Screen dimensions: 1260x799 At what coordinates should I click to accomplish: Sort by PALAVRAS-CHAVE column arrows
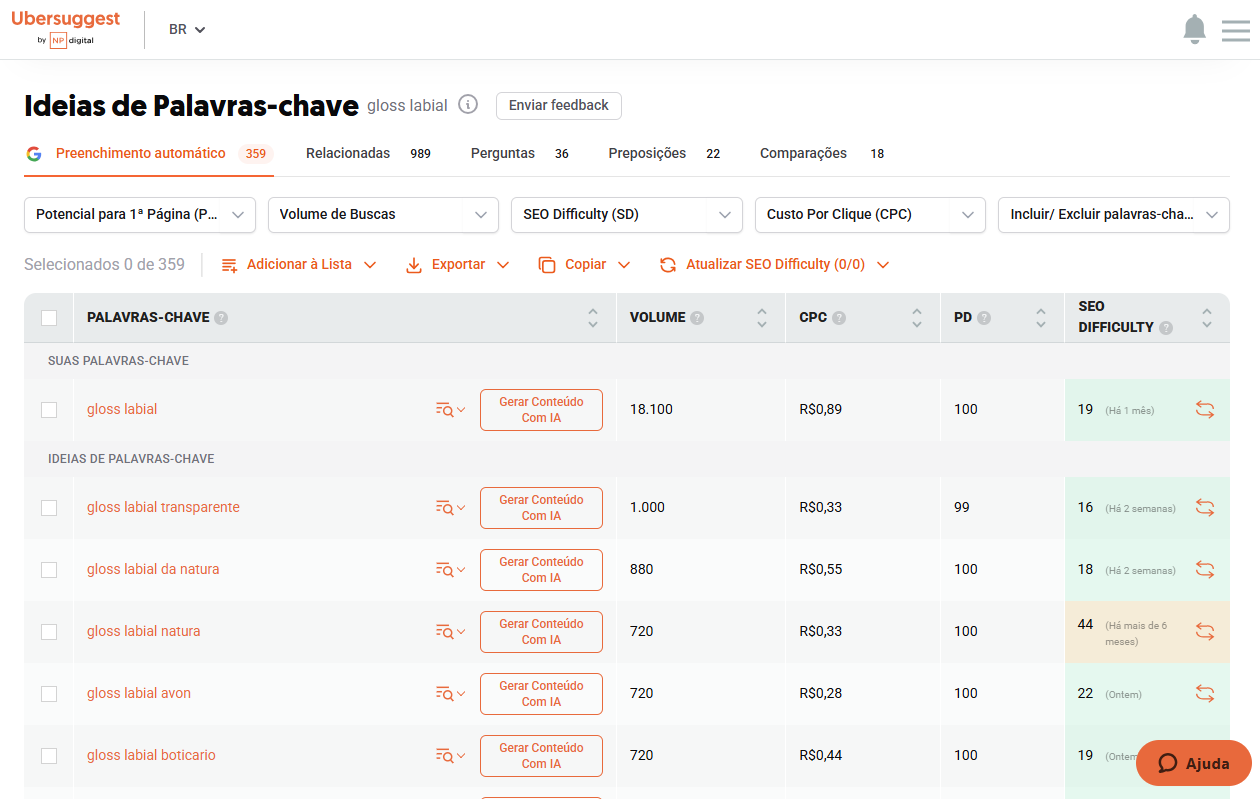click(593, 318)
